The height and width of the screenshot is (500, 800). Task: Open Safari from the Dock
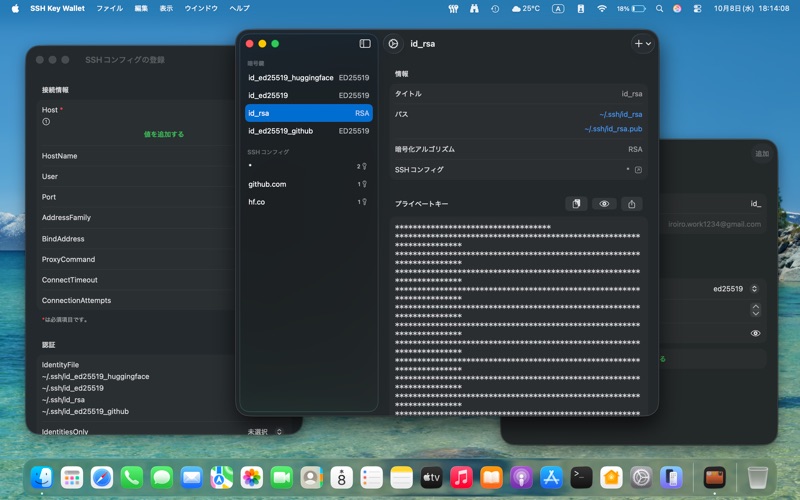coord(102,478)
